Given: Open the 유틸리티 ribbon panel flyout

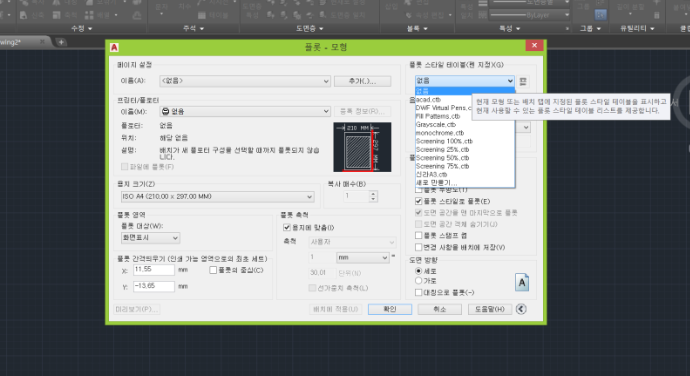Looking at the screenshot, I should 637,28.
